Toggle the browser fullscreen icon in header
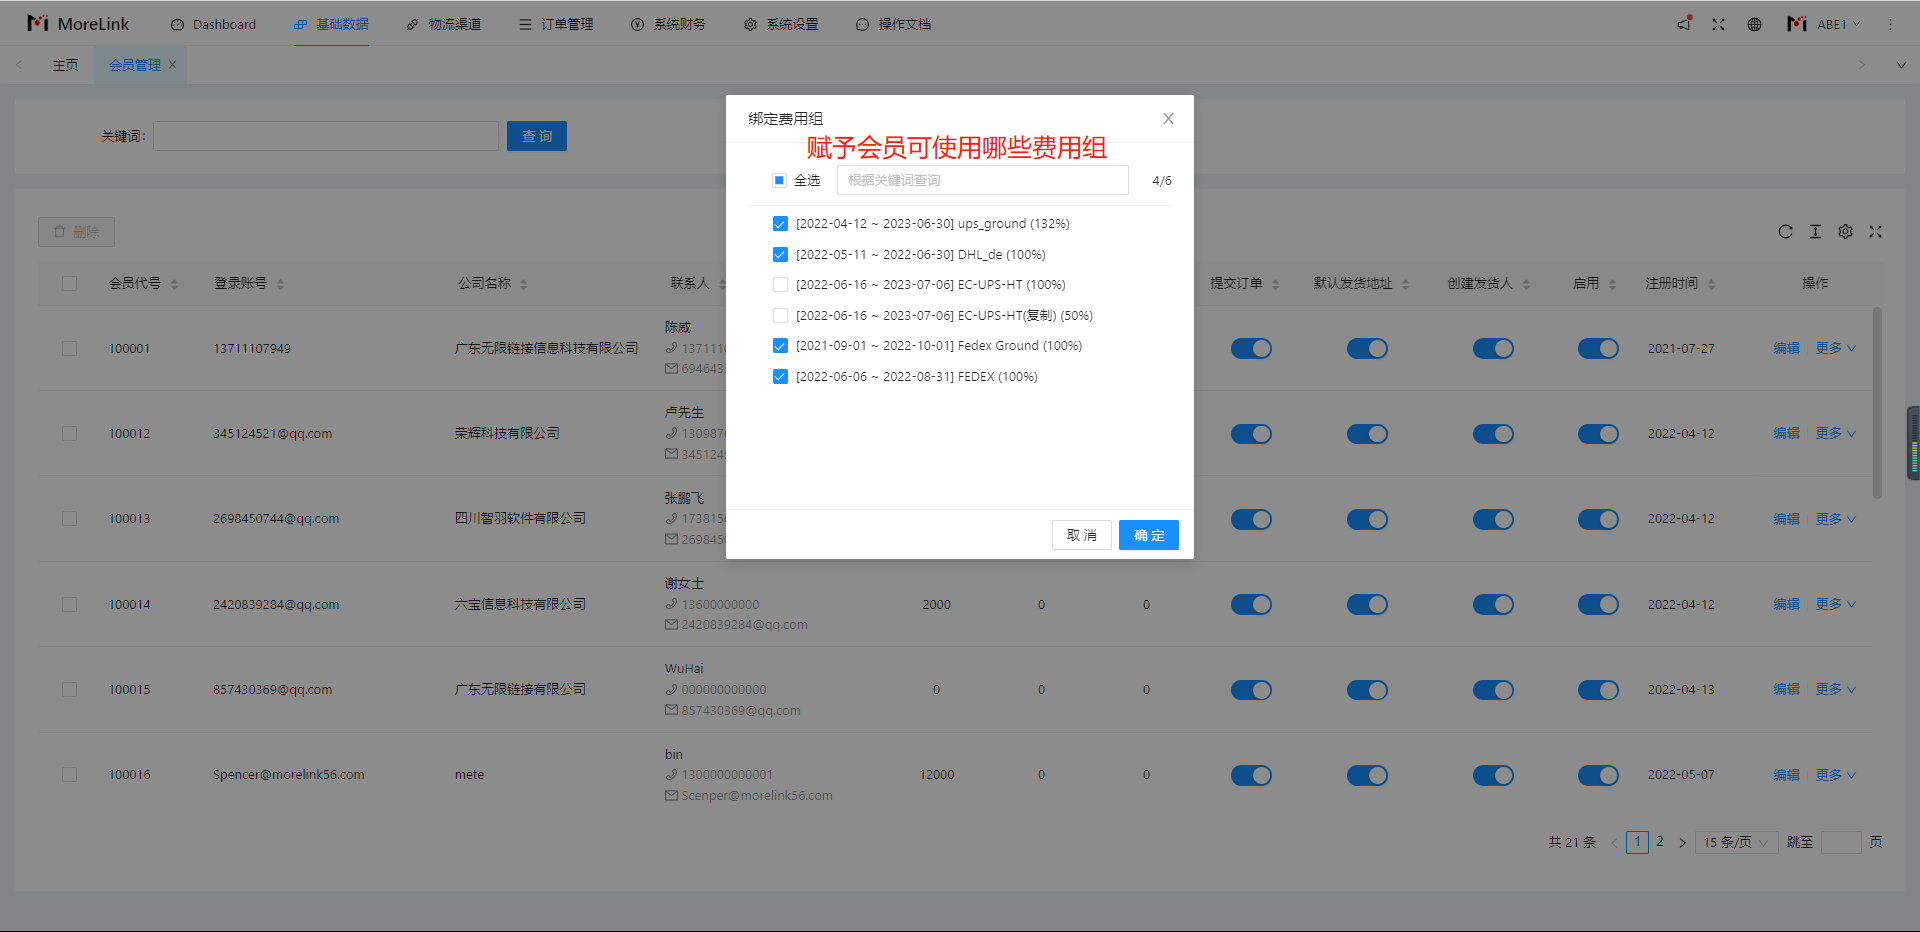Screen dimensions: 1920x932 coord(1718,24)
